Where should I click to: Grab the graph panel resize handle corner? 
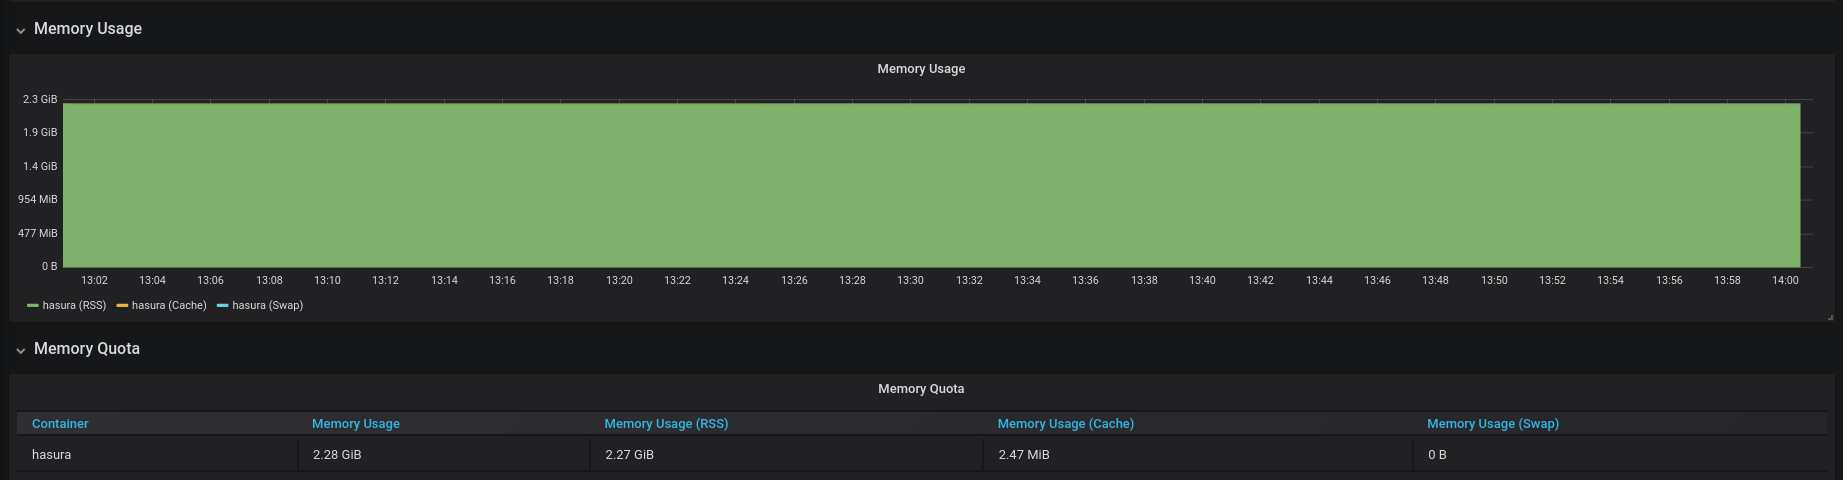[1830, 317]
